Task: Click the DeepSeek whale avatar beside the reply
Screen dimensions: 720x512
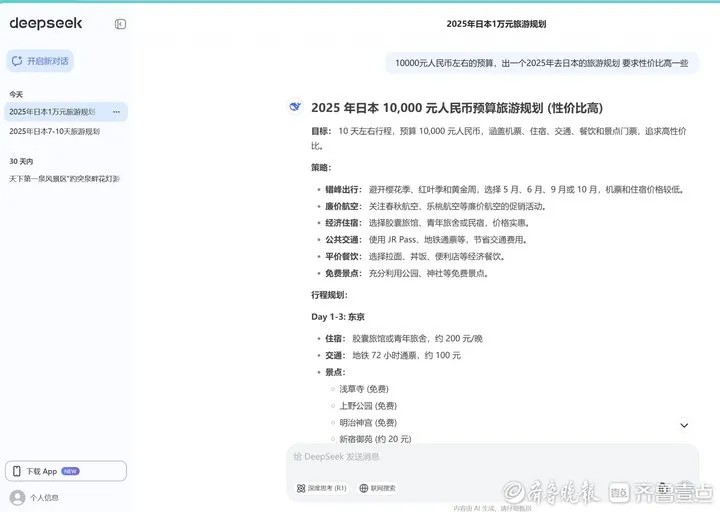Action: tap(295, 107)
